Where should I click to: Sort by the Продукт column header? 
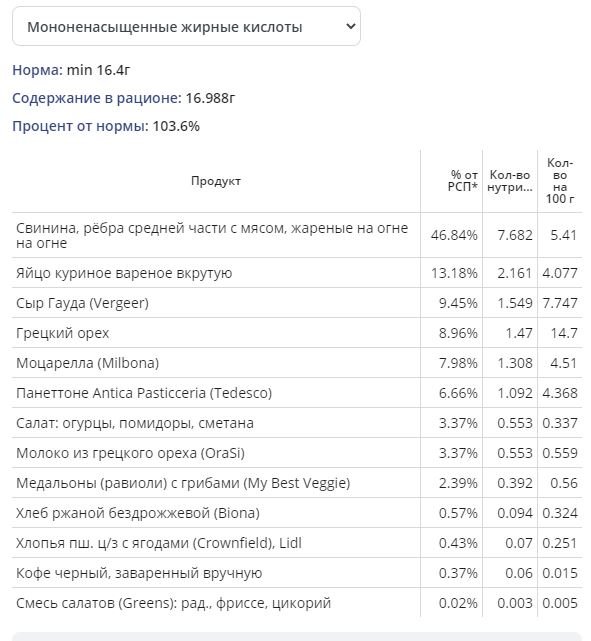(x=216, y=181)
